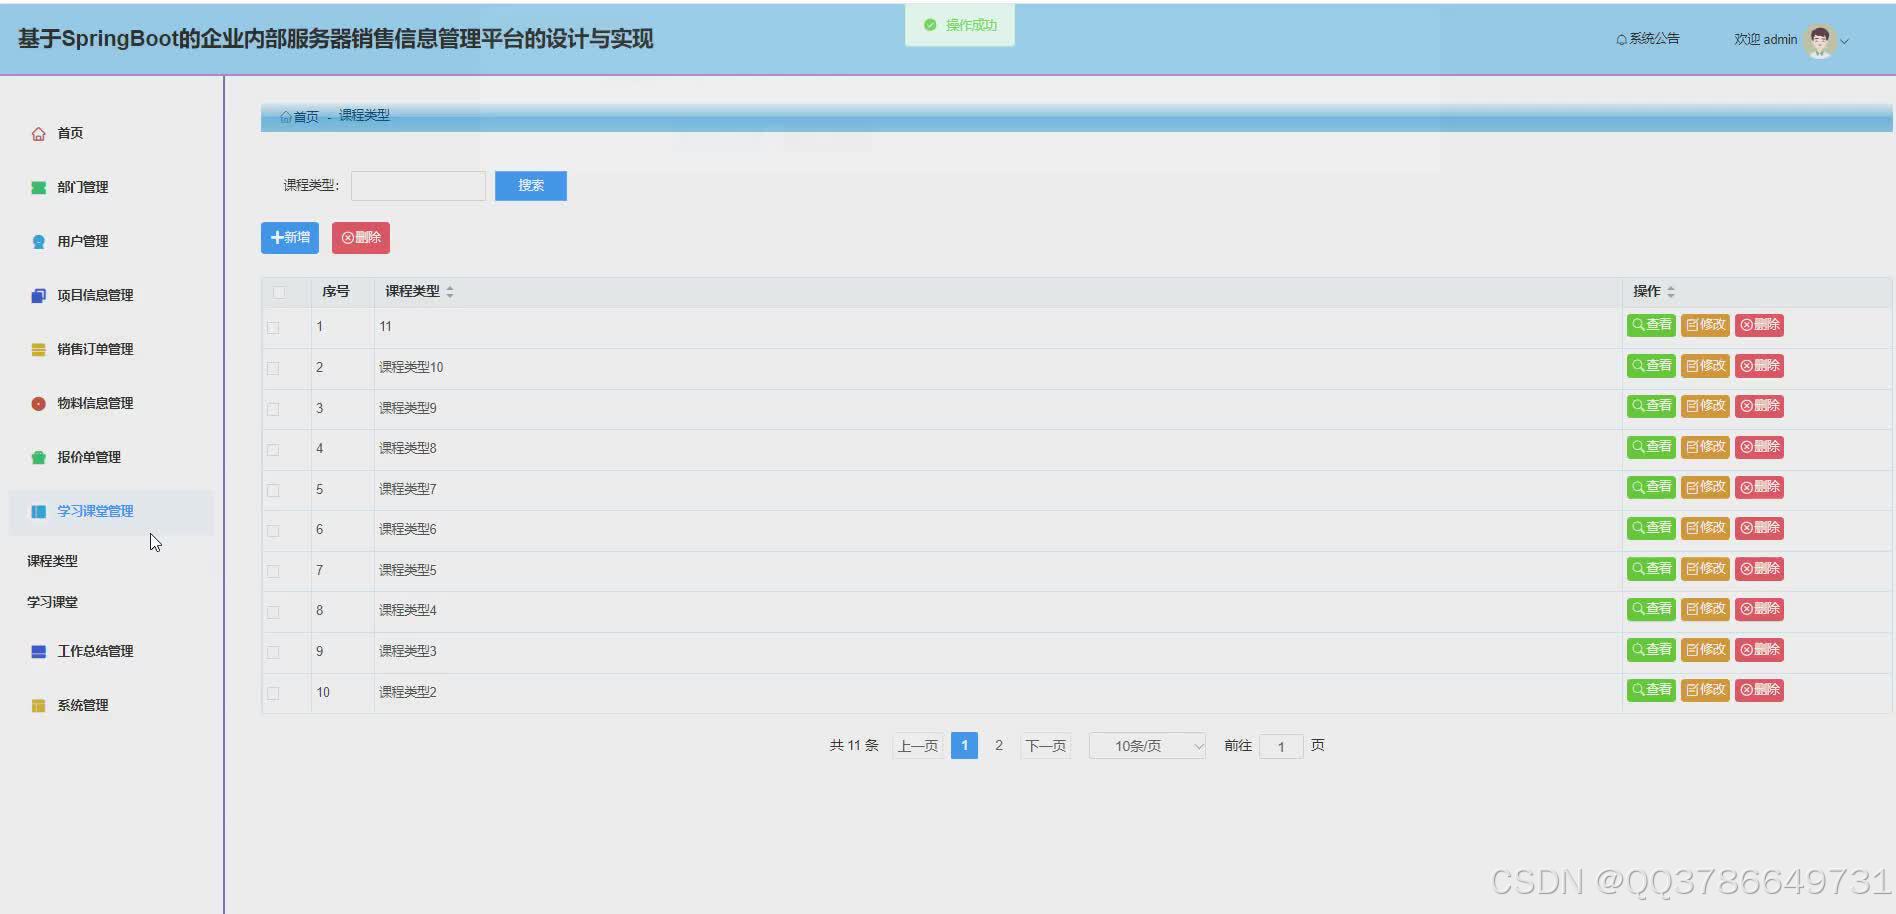This screenshot has width=1896, height=914.
Task: Click the admin avatar picture
Action: pyautogui.click(x=1820, y=40)
